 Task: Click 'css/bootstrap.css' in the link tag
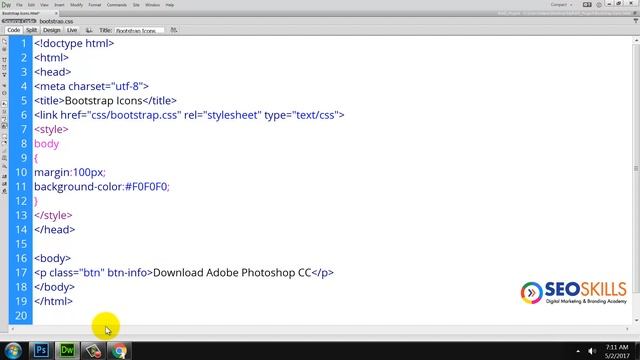(134, 115)
